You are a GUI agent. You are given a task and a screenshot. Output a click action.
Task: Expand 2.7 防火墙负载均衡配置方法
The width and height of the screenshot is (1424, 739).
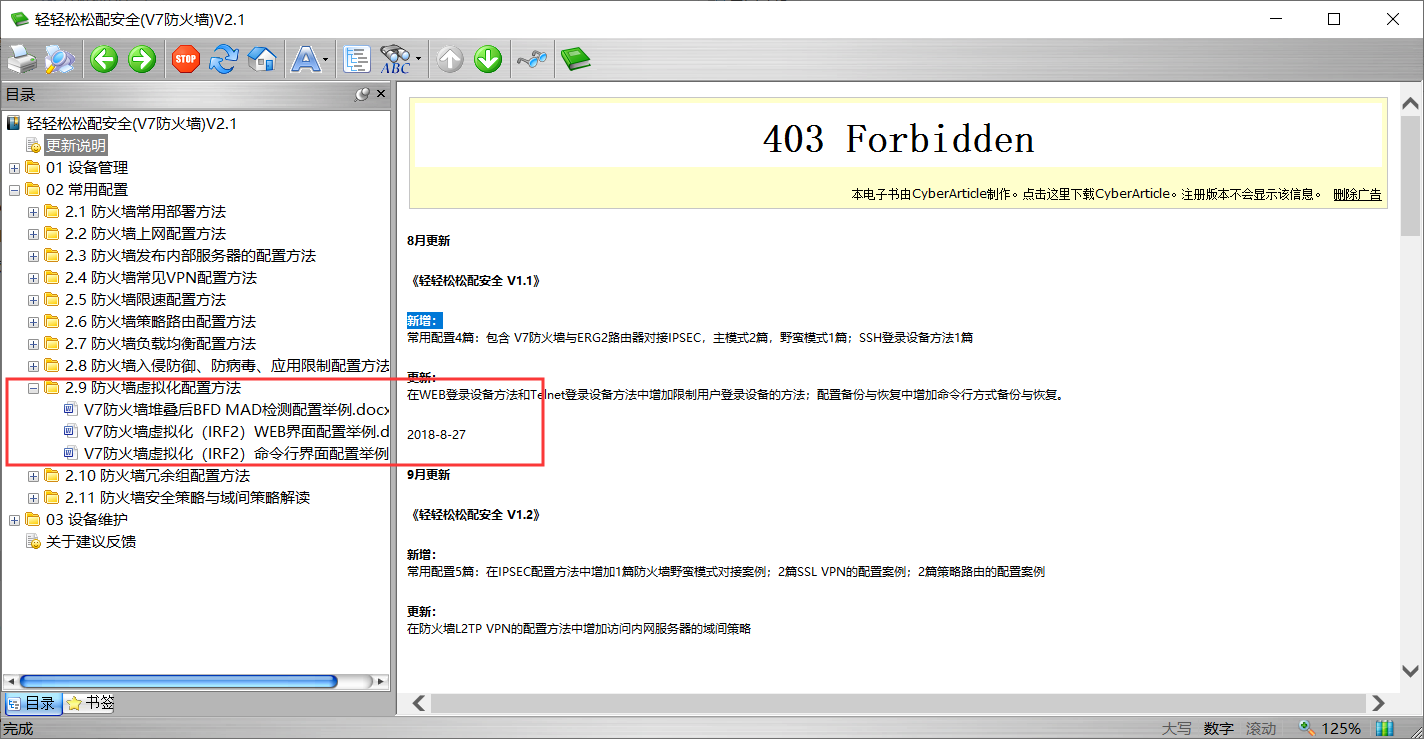click(x=33, y=344)
